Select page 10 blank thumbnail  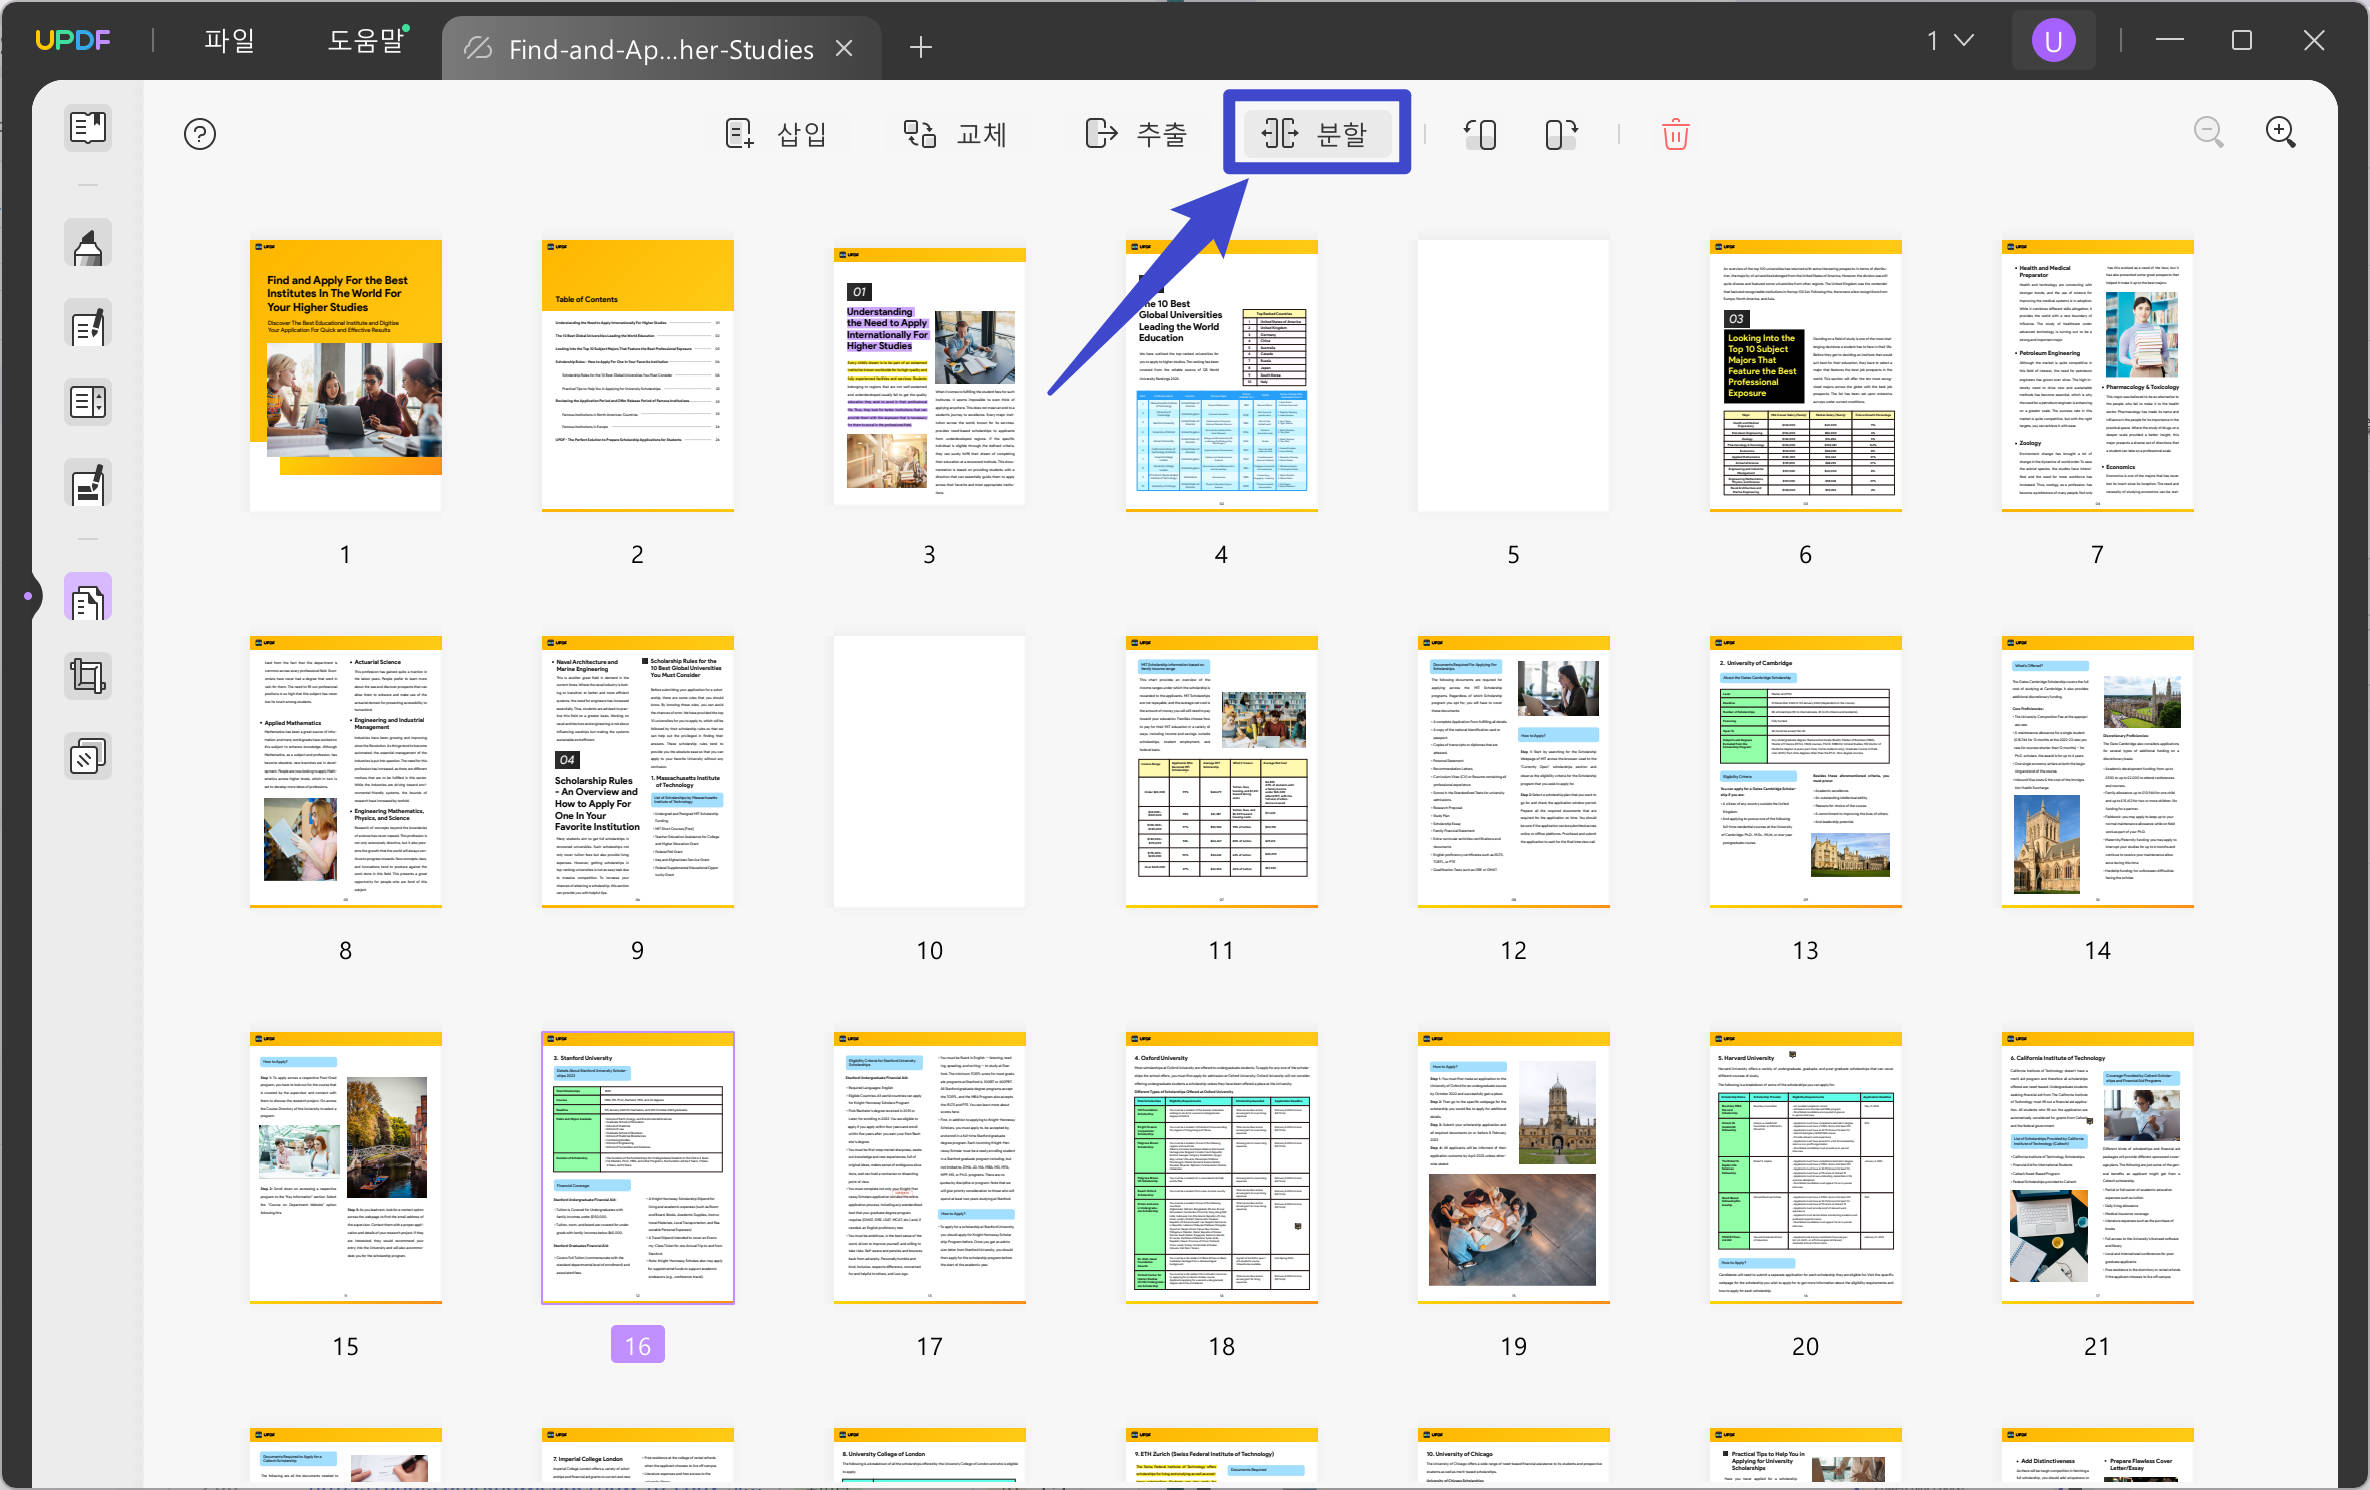point(929,771)
